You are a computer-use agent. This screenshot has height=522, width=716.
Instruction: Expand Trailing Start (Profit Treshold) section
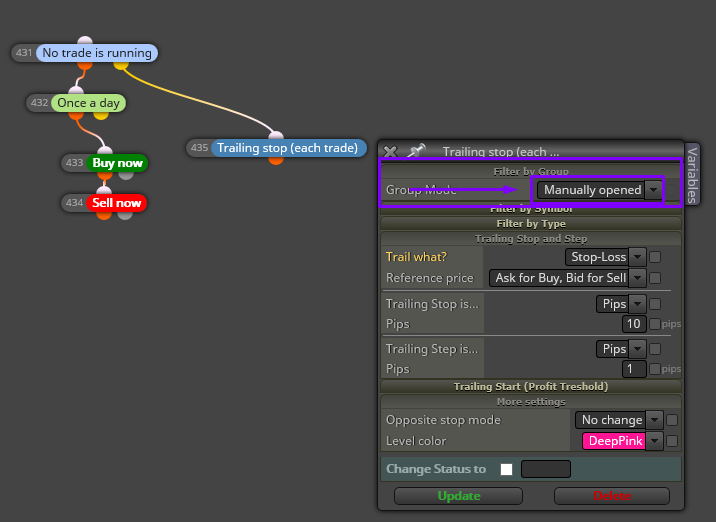[x=531, y=387]
